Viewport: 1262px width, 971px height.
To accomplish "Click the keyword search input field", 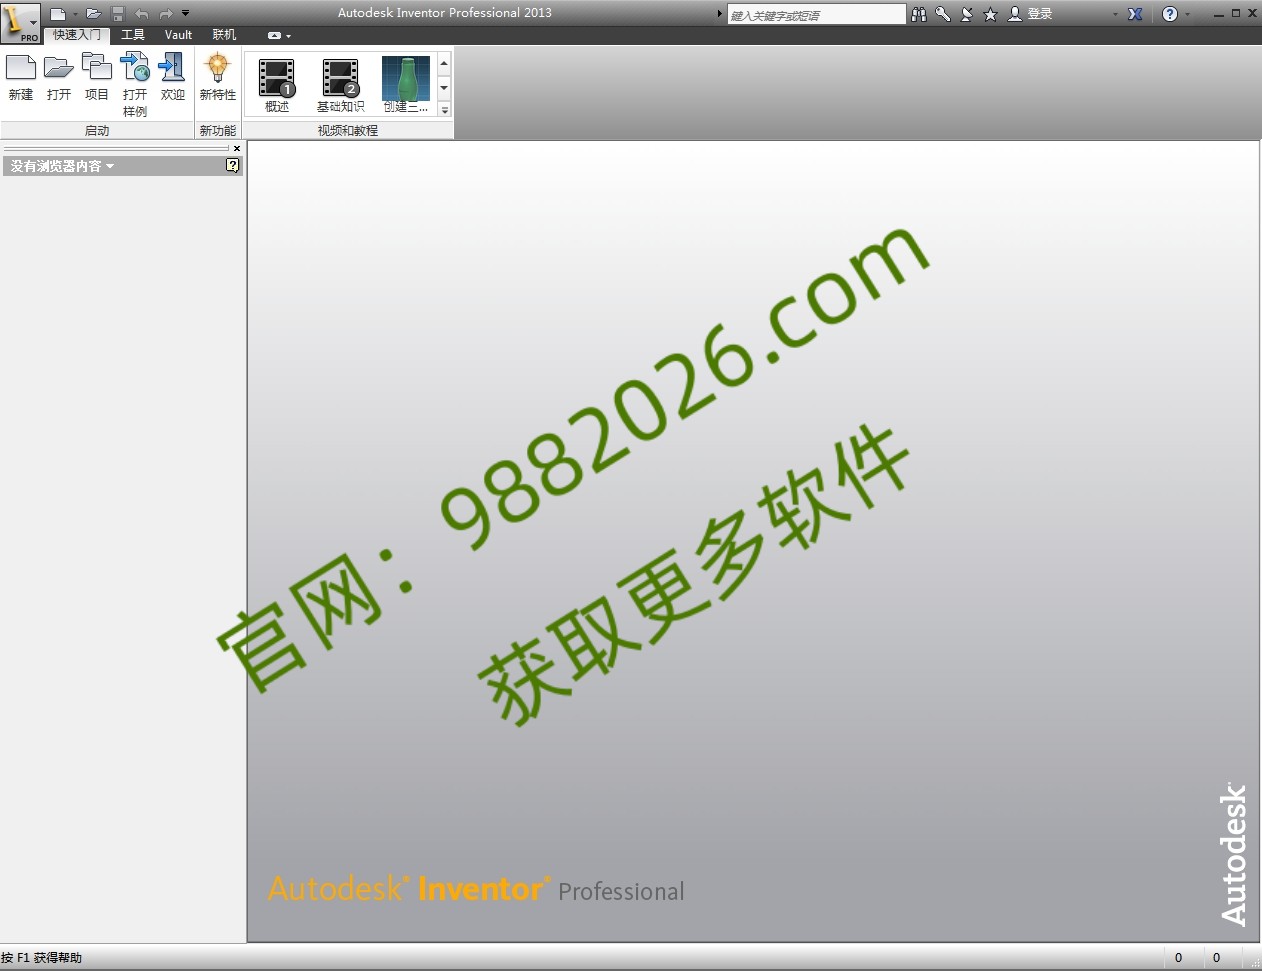I will (x=815, y=13).
